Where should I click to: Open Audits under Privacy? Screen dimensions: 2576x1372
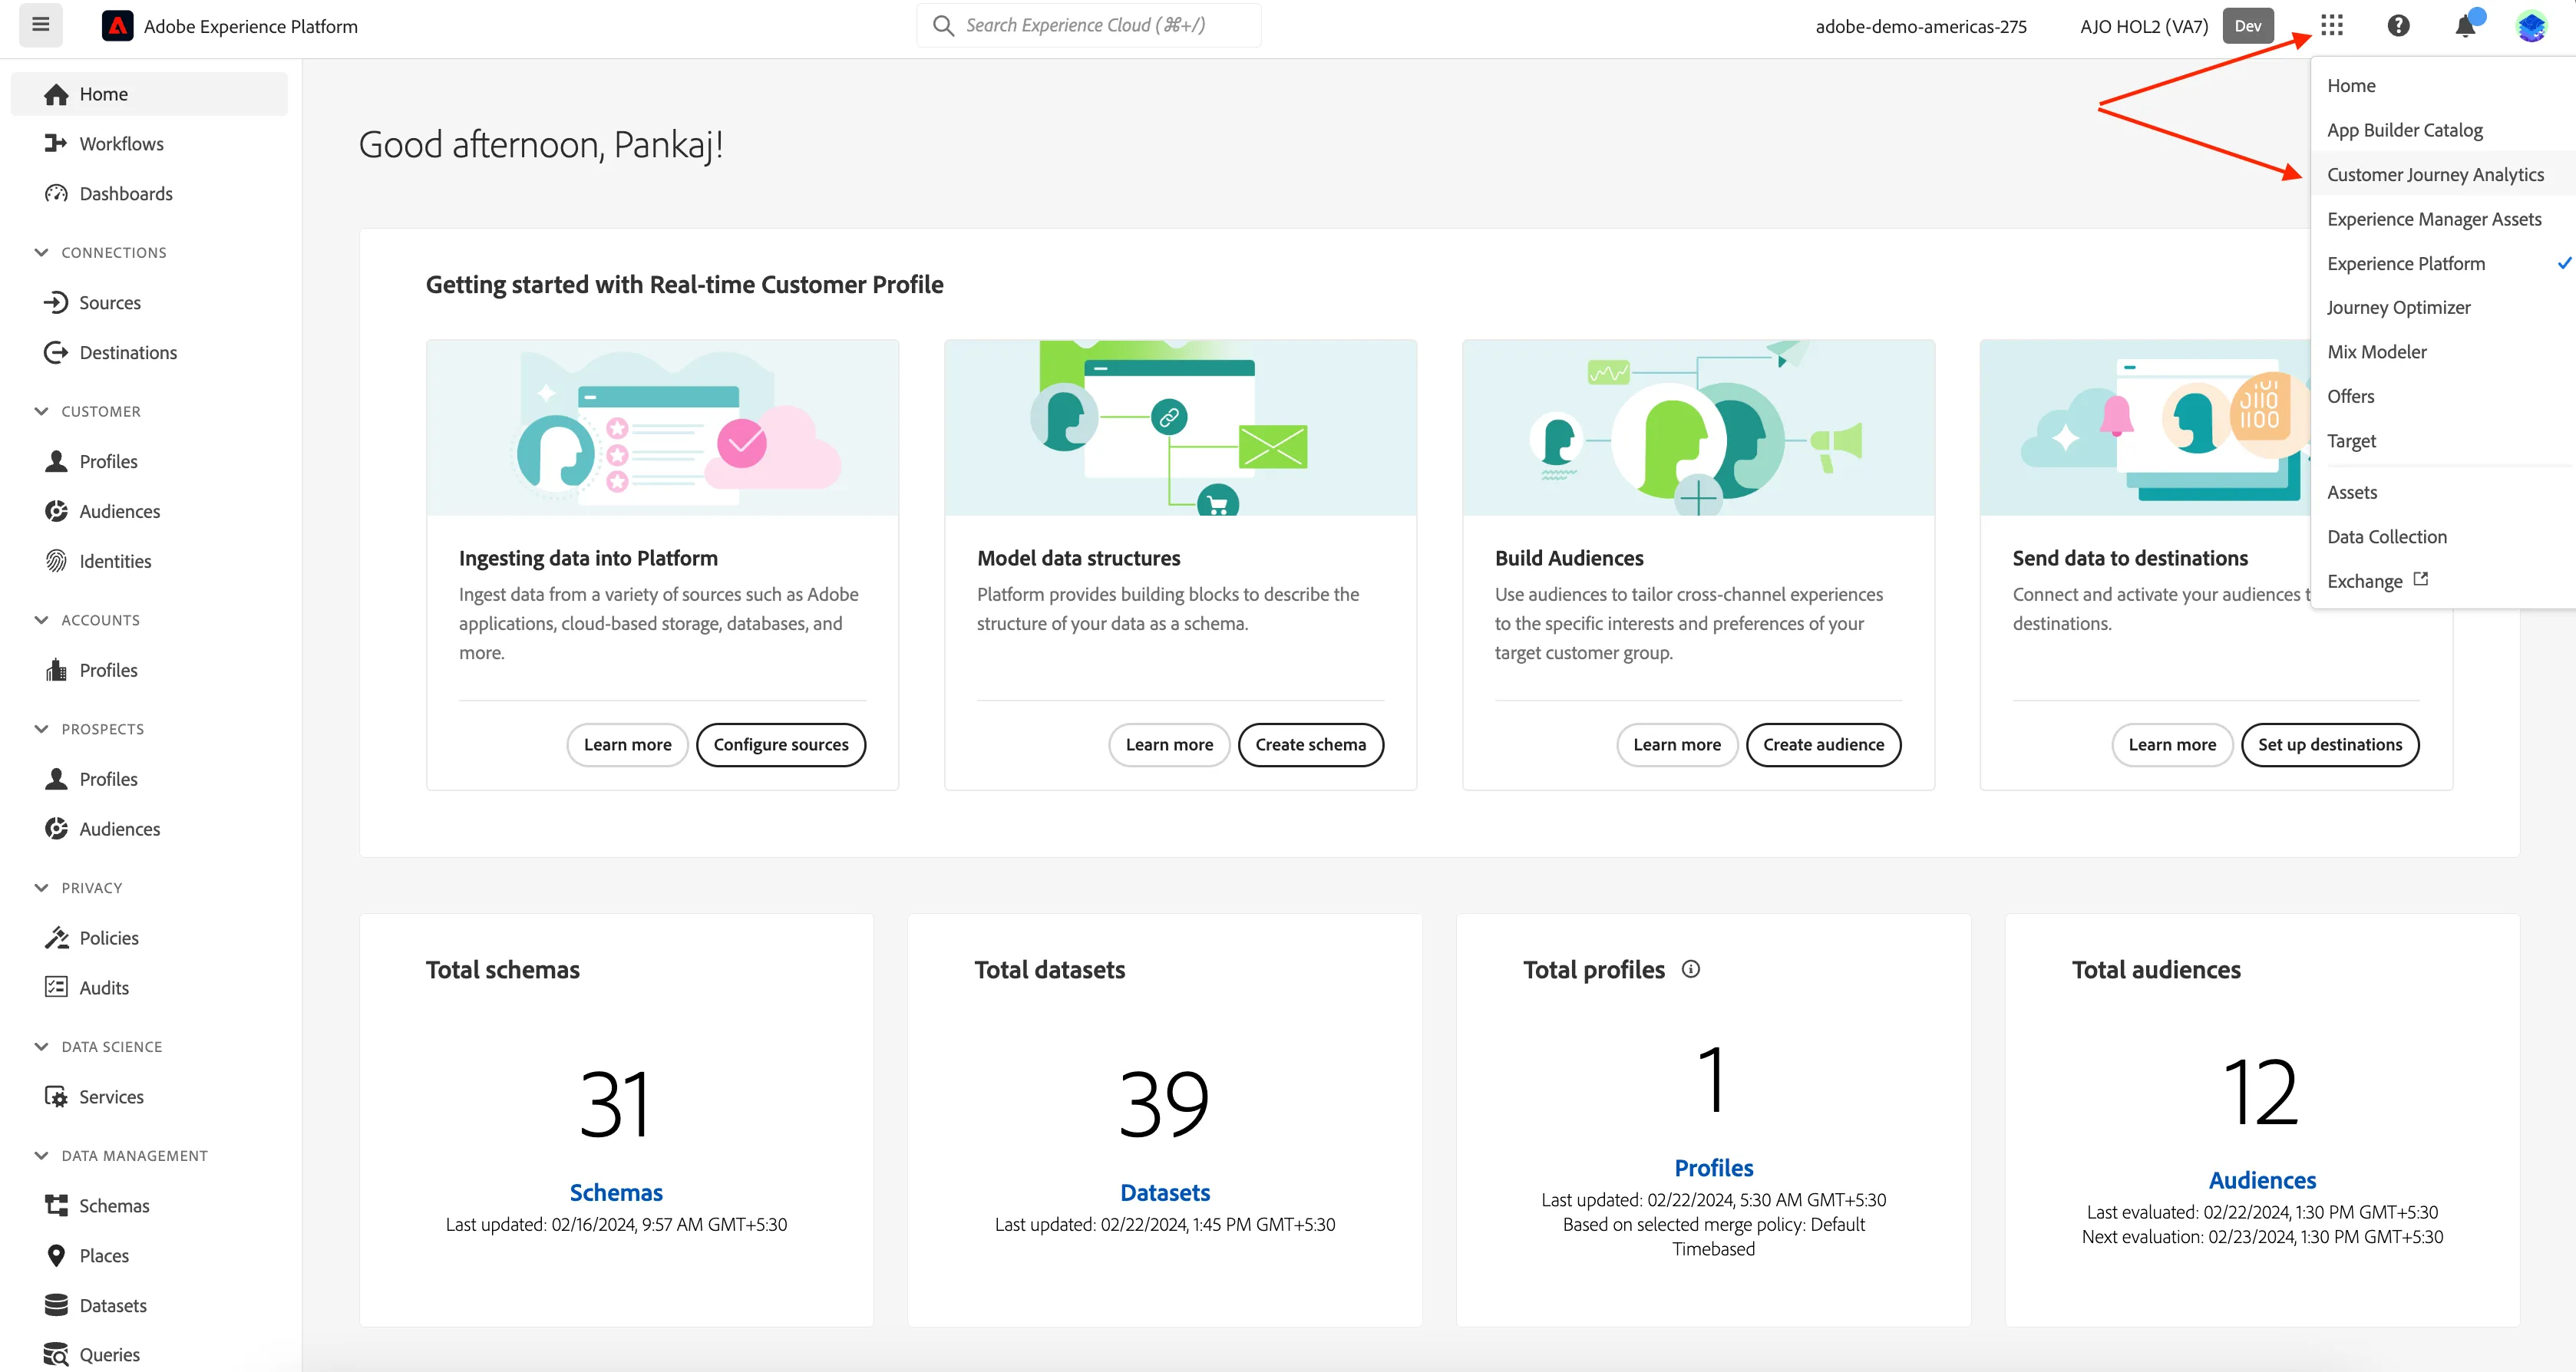pyautogui.click(x=104, y=988)
